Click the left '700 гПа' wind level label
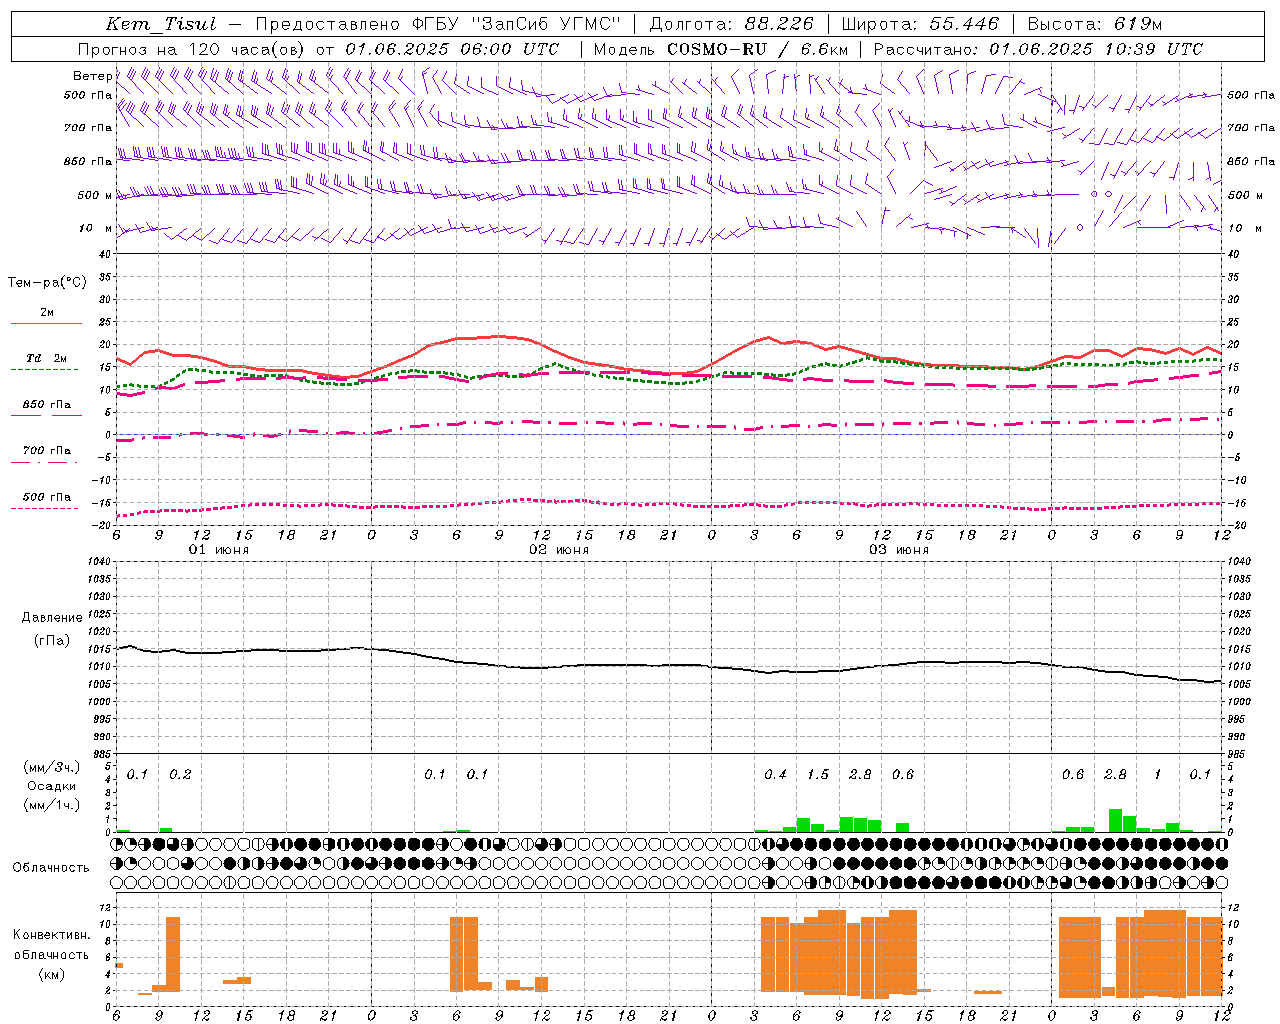The height and width of the screenshot is (1024, 1280). point(88,128)
